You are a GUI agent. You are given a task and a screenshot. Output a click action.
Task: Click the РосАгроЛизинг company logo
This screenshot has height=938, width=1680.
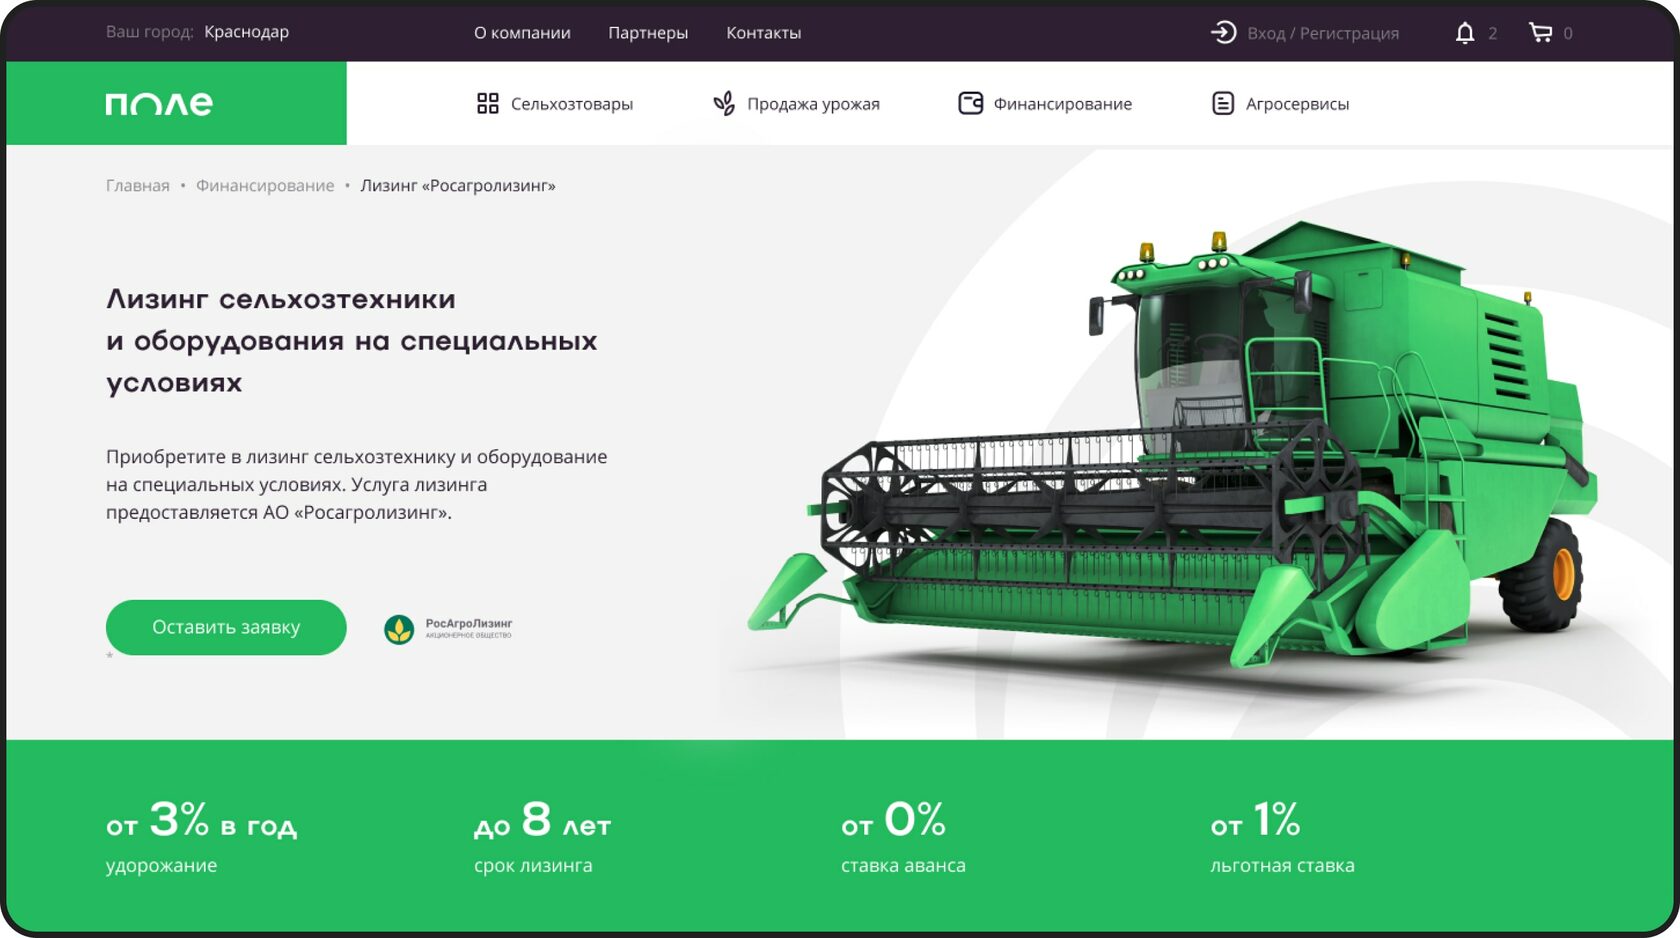(399, 628)
